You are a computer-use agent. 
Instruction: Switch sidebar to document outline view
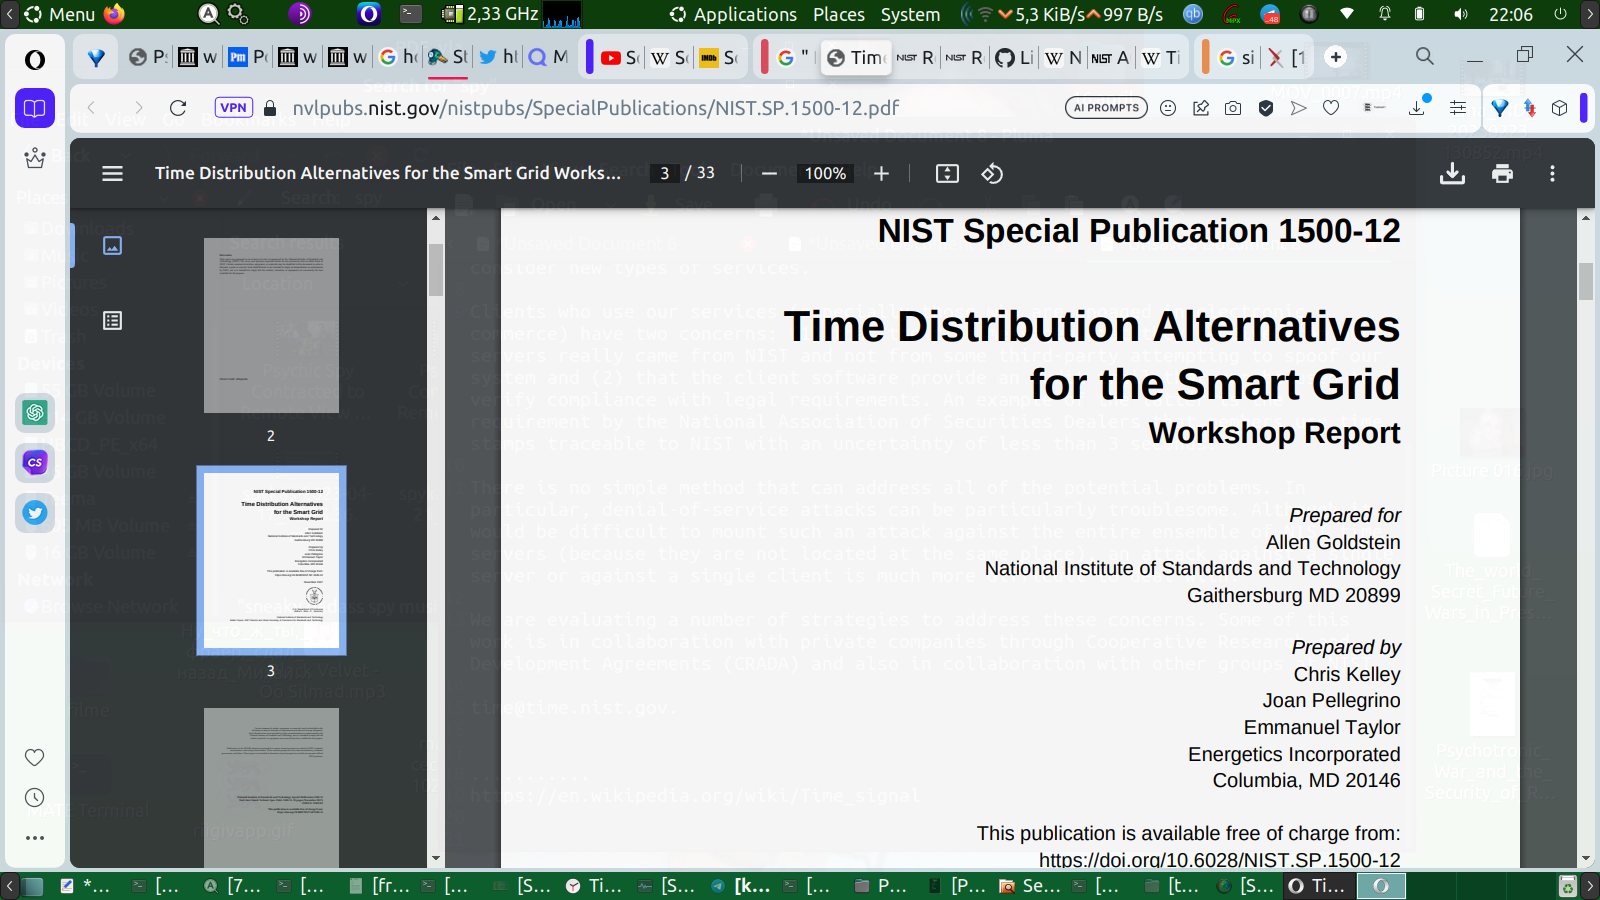pos(112,321)
